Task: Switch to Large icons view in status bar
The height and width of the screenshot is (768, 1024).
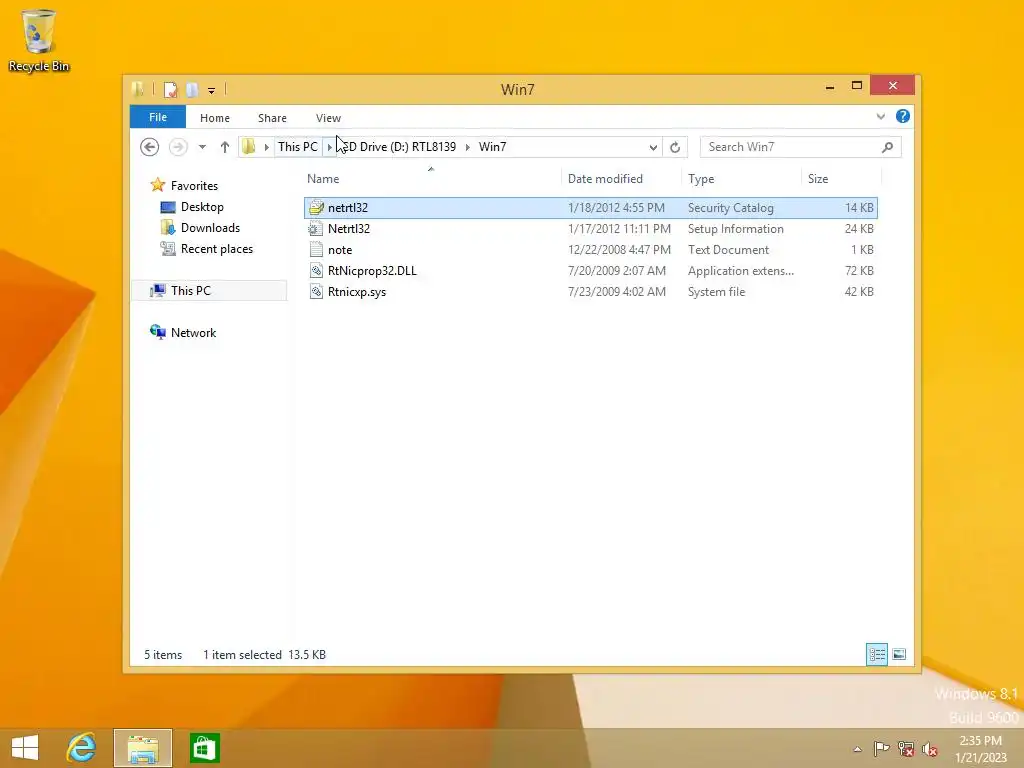Action: tap(899, 654)
